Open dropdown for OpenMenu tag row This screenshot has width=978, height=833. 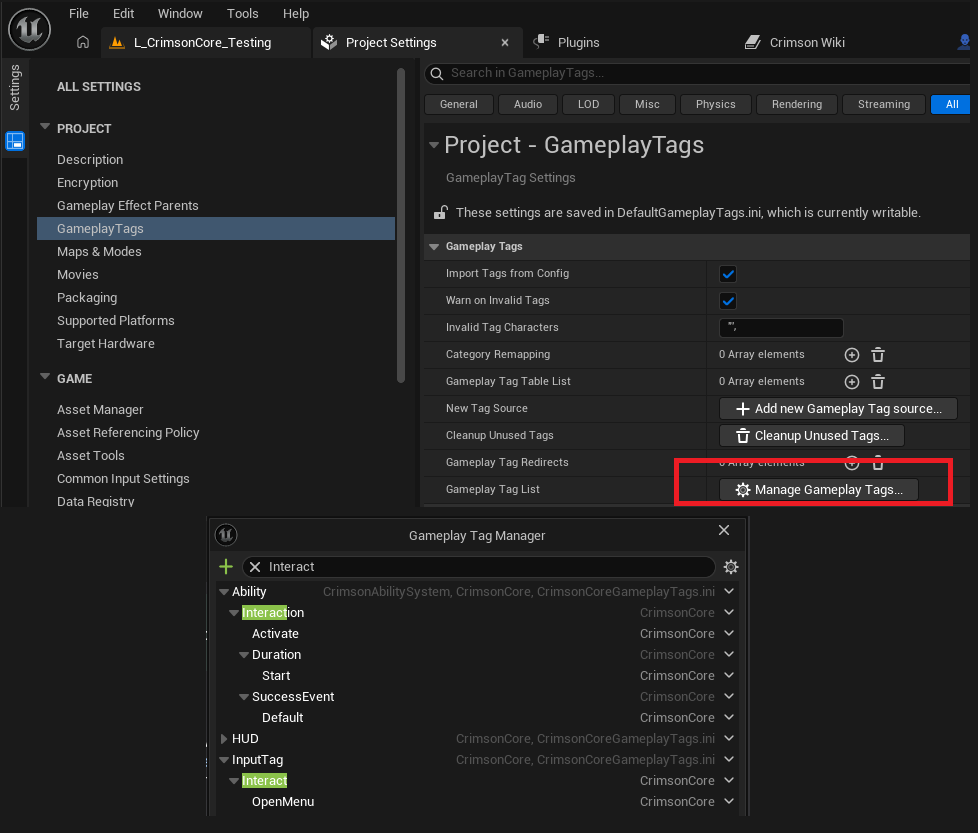click(729, 801)
